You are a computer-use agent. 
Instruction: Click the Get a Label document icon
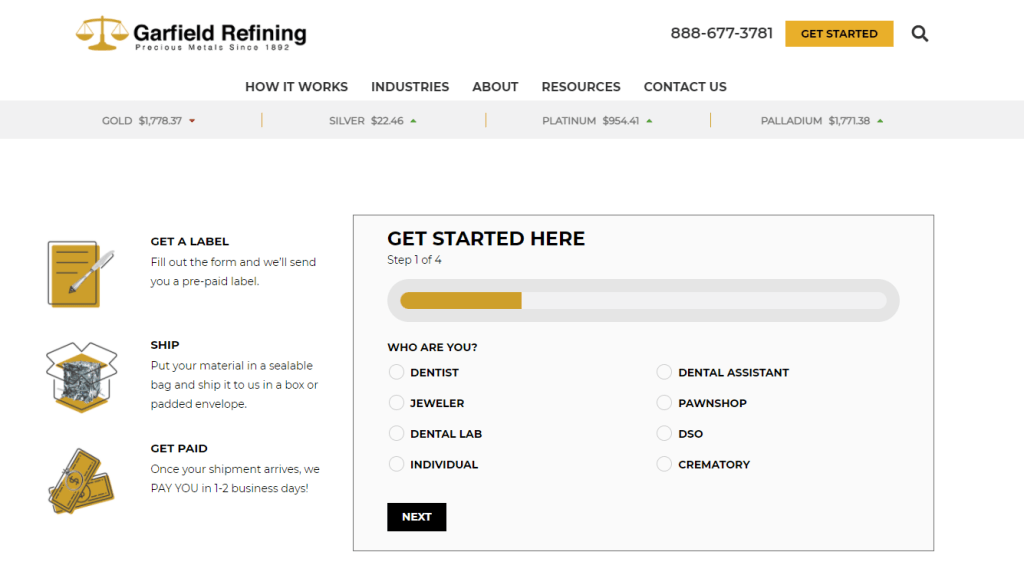[74, 273]
